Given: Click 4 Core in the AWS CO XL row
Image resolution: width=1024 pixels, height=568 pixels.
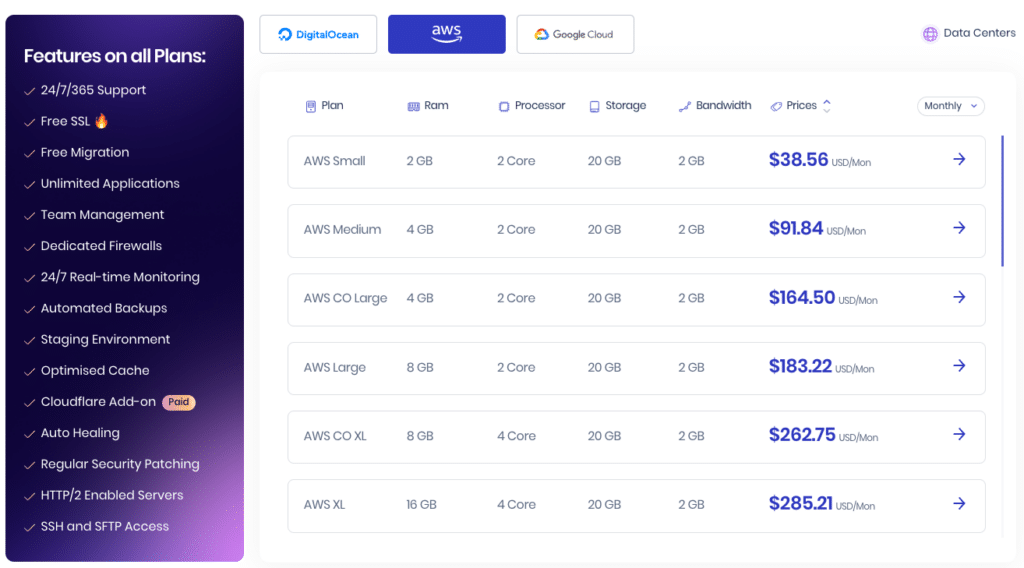Looking at the screenshot, I should pyautogui.click(x=516, y=436).
